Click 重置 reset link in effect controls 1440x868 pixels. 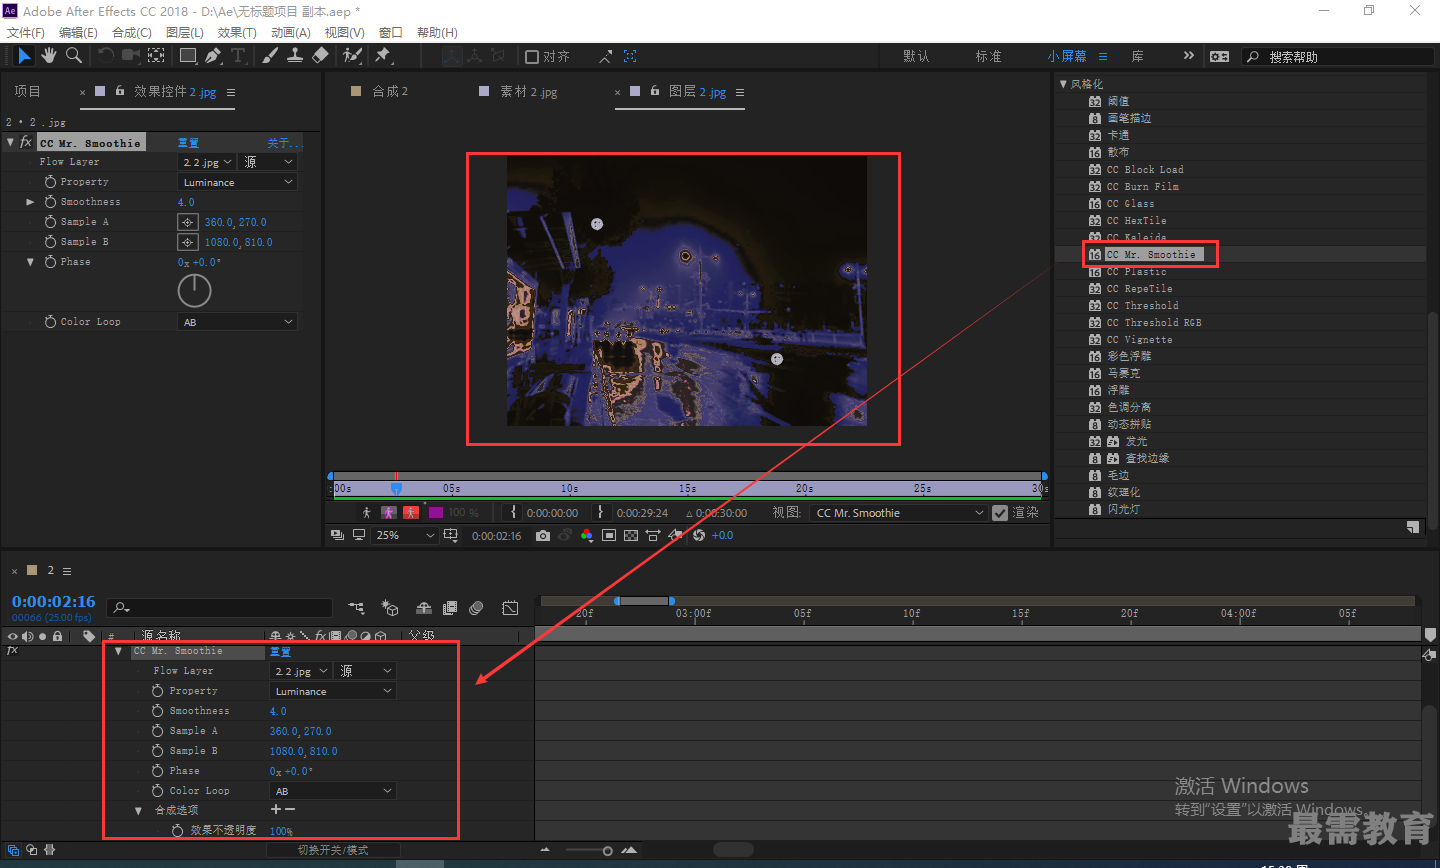(x=188, y=143)
